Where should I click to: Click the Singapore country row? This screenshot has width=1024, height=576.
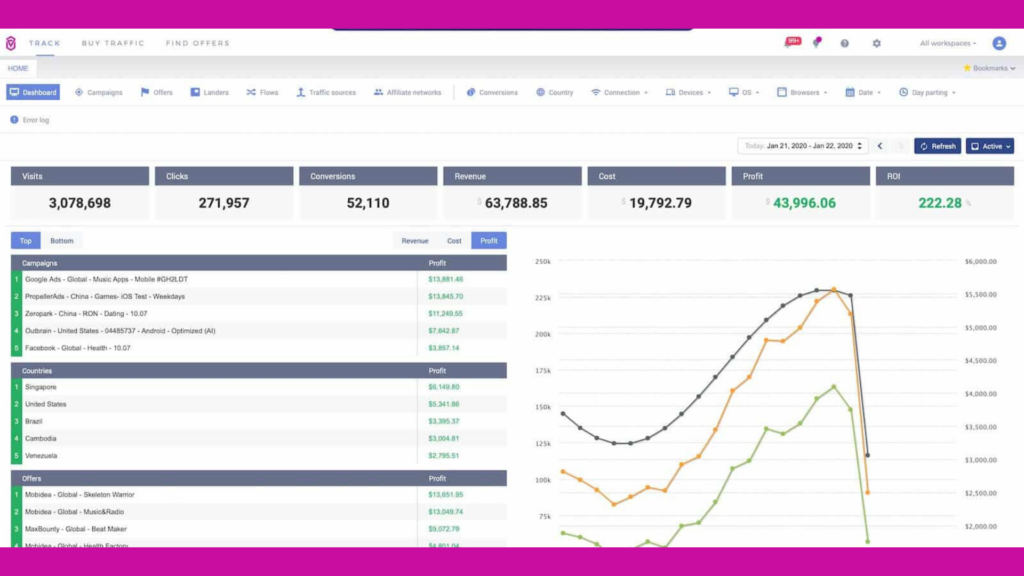click(x=259, y=387)
